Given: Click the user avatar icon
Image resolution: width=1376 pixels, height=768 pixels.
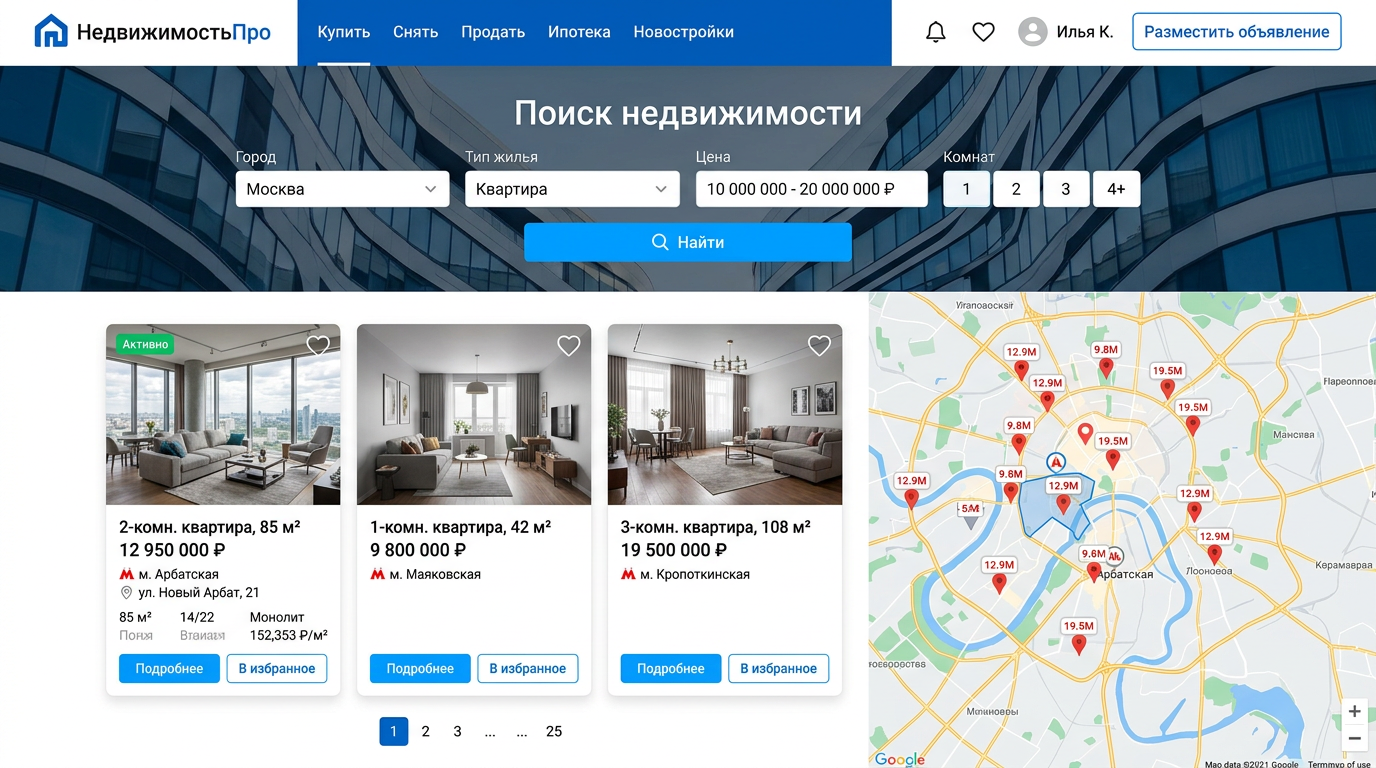Looking at the screenshot, I should click(1032, 32).
